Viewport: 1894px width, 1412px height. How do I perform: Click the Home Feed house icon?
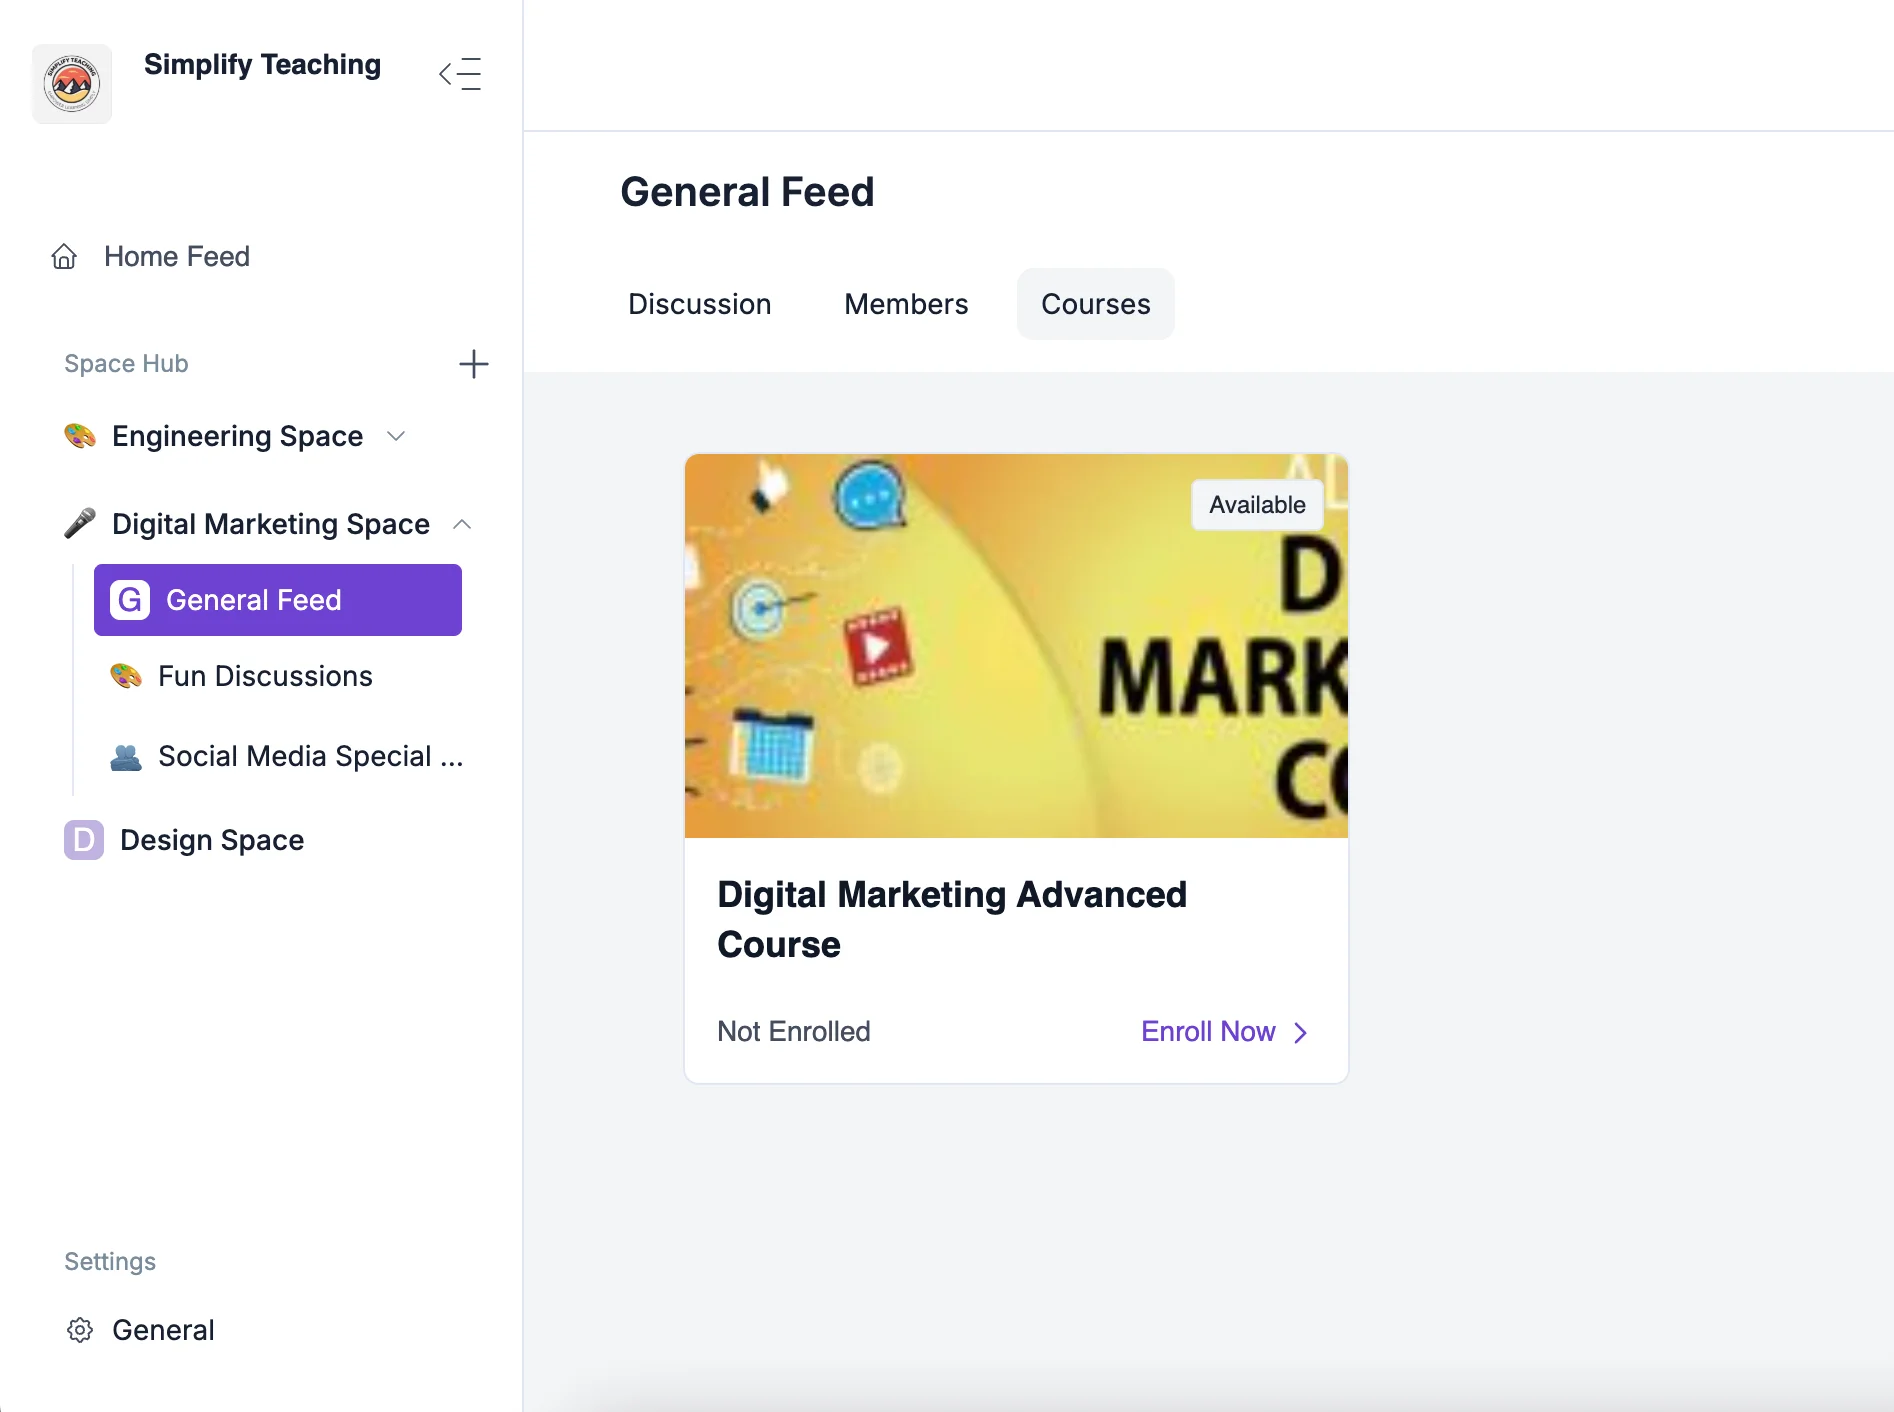coord(64,257)
